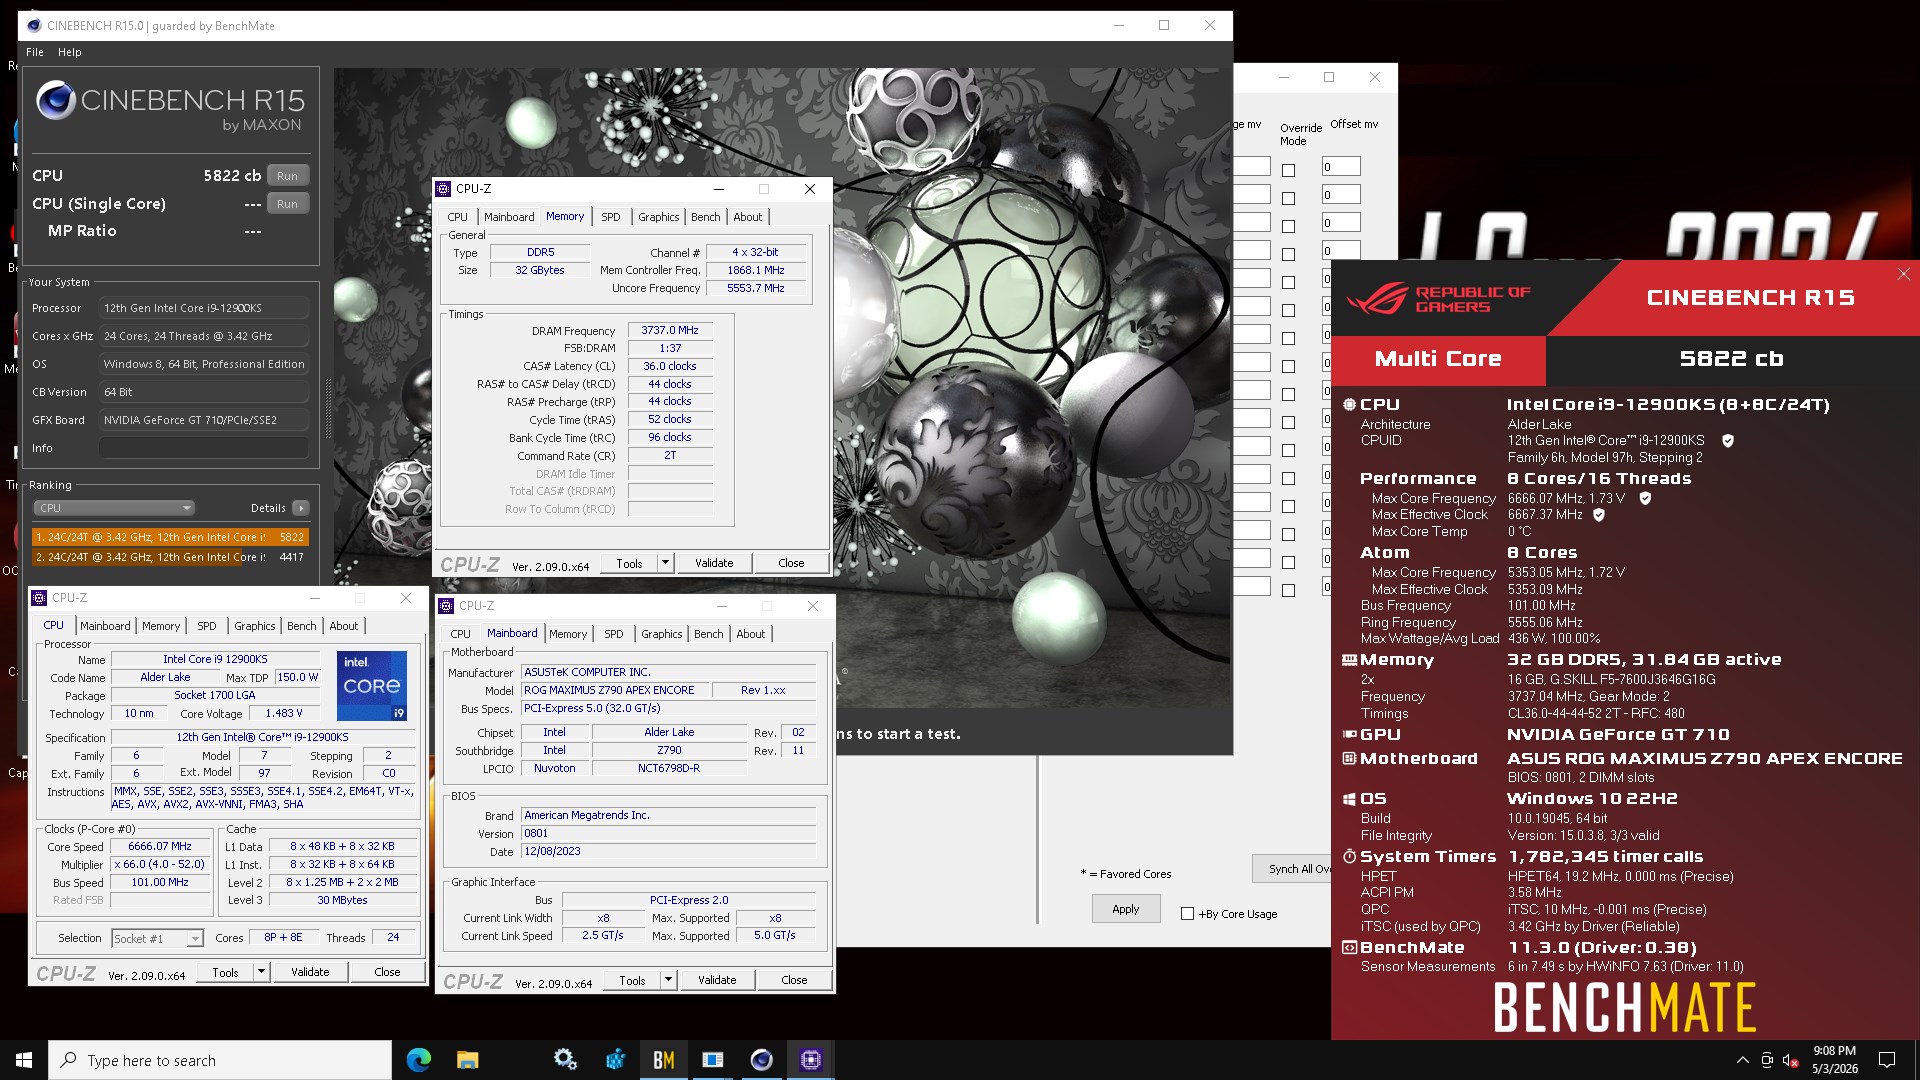This screenshot has width=1920, height=1080.
Task: Close the BenchMate result panel
Action: point(1904,274)
